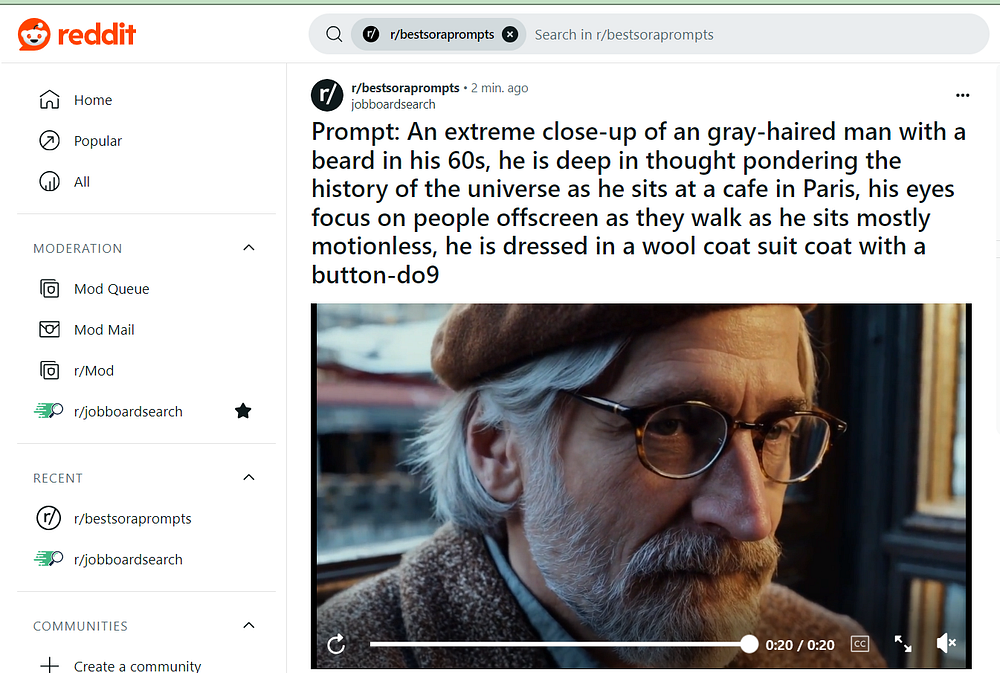Collapse the Moderation section

pyautogui.click(x=249, y=248)
